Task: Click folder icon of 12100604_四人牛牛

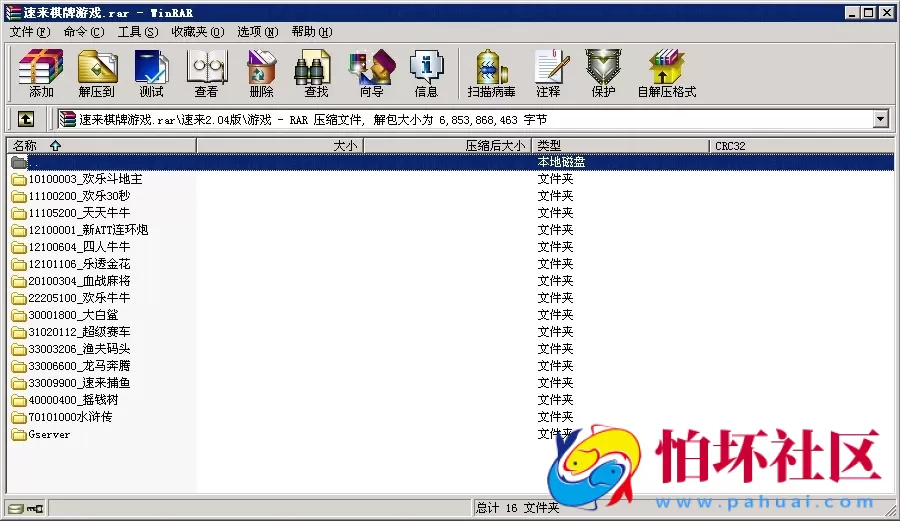Action: (19, 248)
